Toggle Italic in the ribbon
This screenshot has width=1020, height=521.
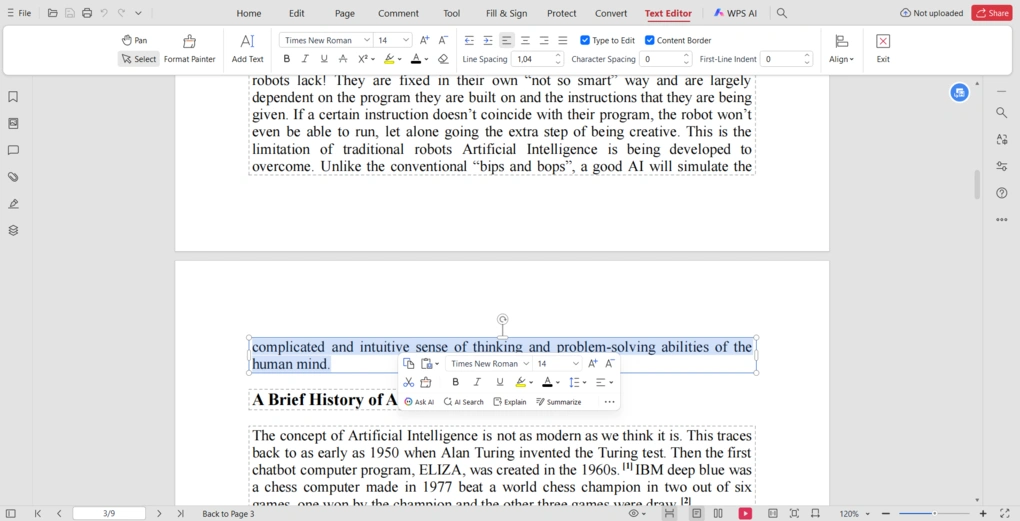[305, 59]
